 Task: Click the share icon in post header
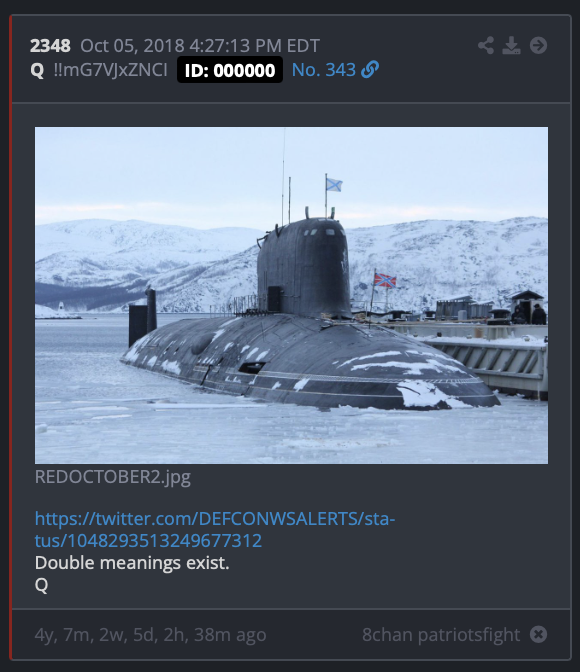486,45
